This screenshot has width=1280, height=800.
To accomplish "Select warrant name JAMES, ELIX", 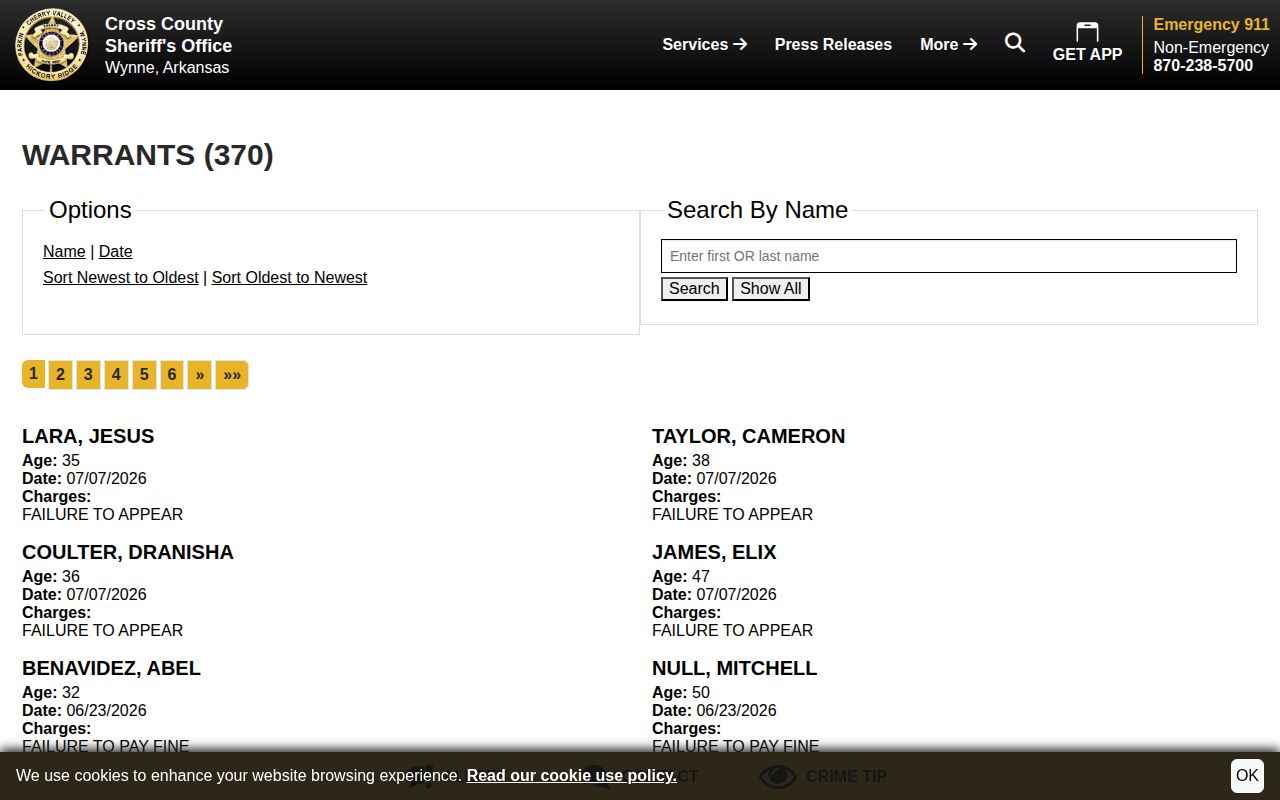I will (714, 552).
